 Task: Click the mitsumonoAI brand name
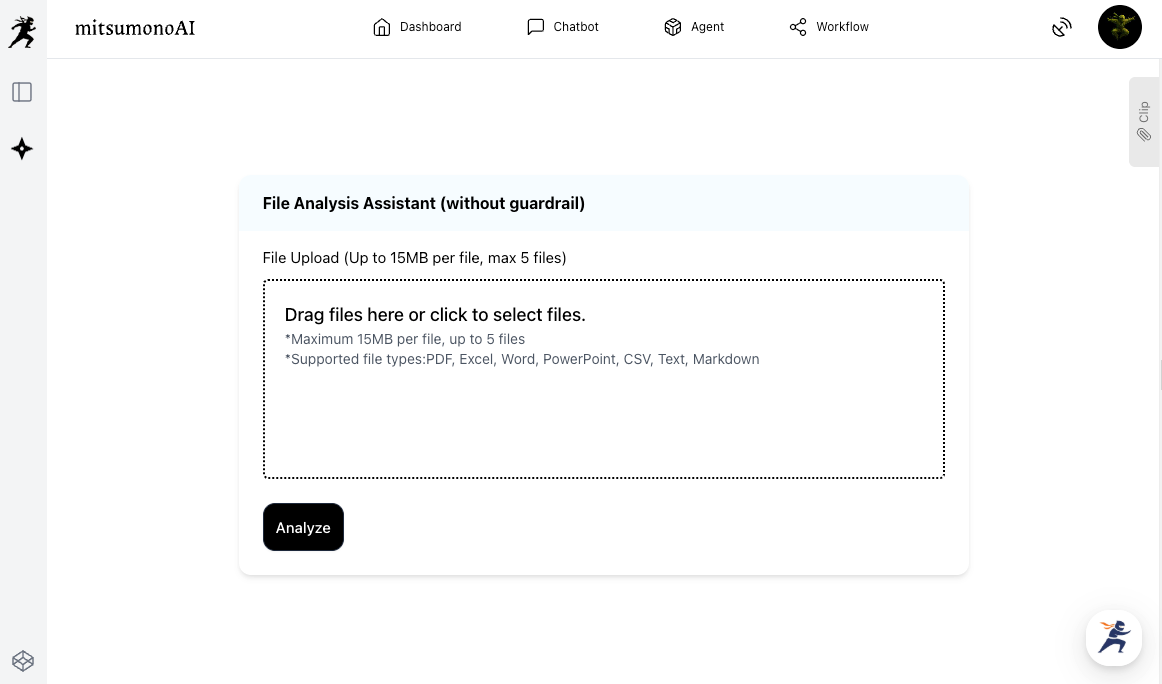[135, 28]
